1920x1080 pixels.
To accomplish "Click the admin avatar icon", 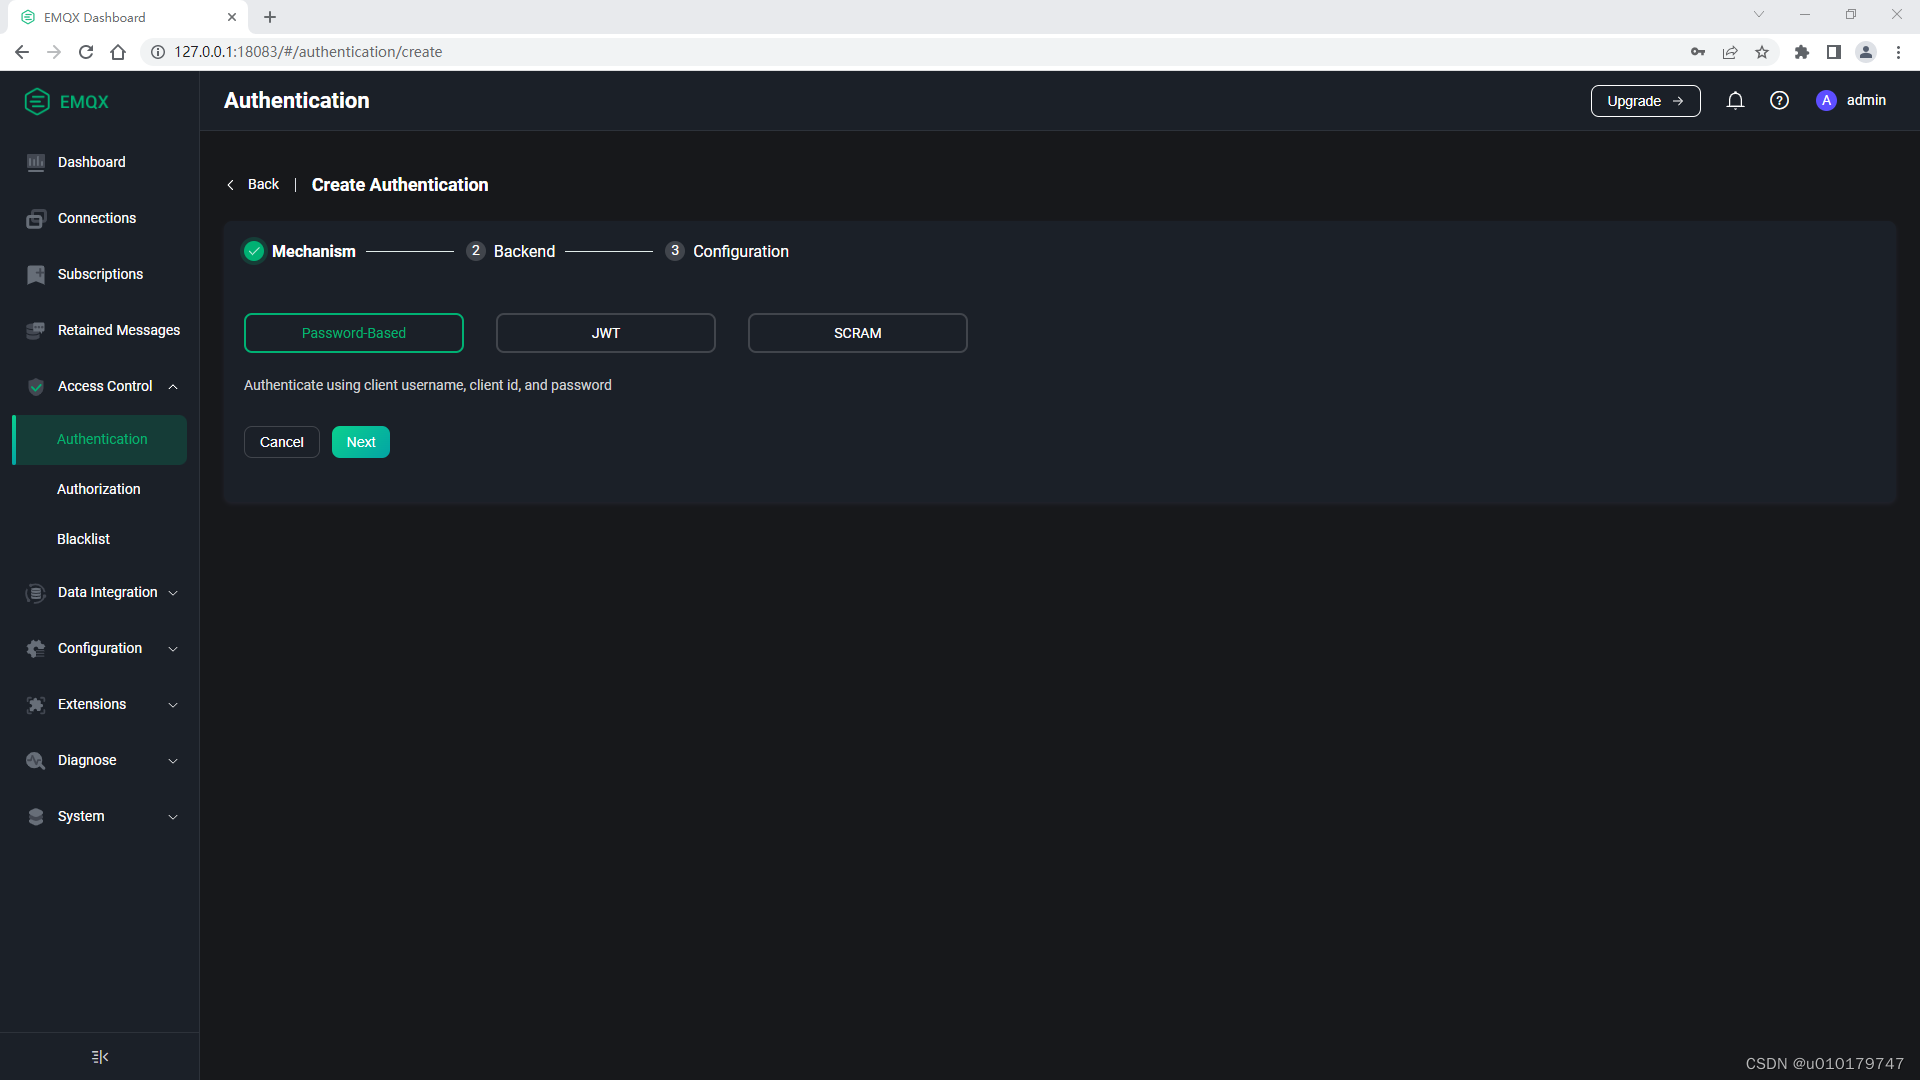I will [x=1826, y=101].
